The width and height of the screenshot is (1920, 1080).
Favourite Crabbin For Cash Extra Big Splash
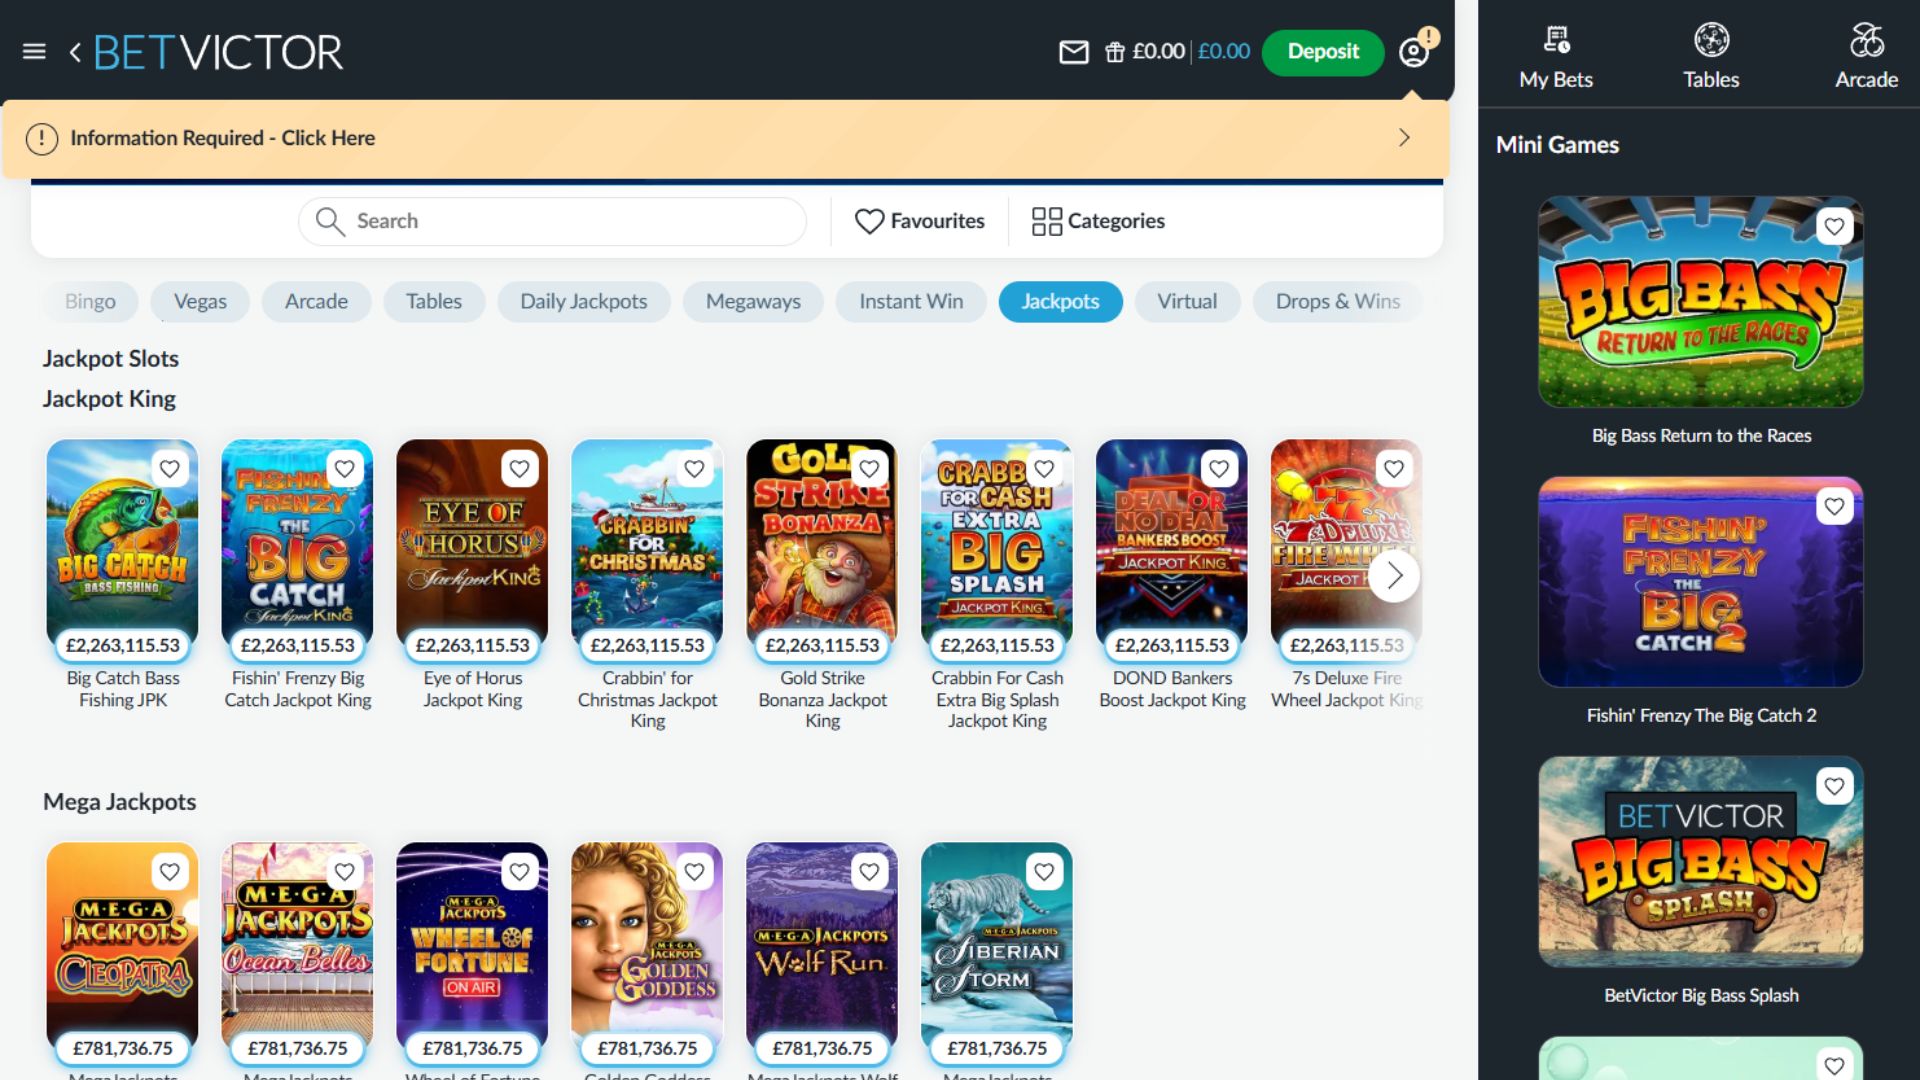pyautogui.click(x=1045, y=468)
